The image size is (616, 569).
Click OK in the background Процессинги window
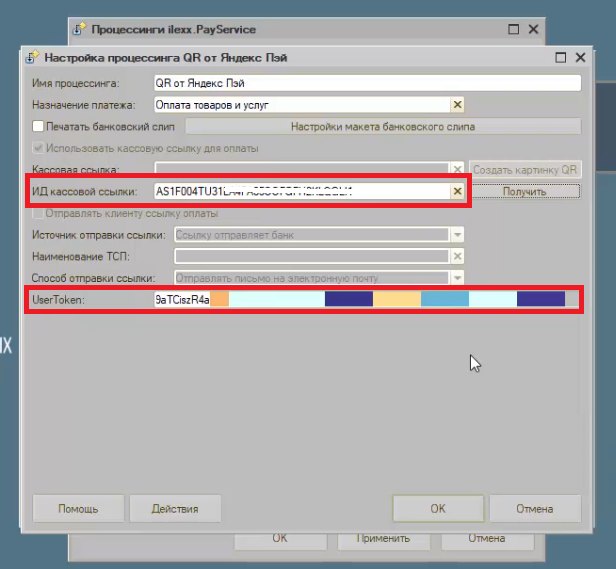click(280, 541)
